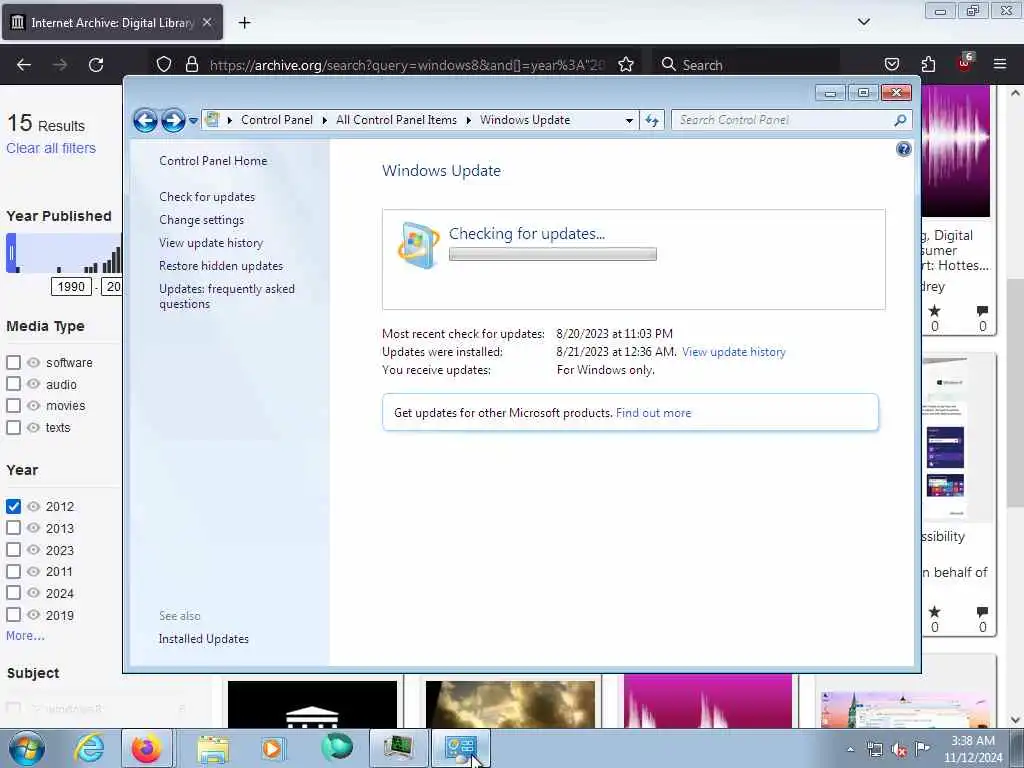Image resolution: width=1024 pixels, height=768 pixels.
Task: Launch Internet Explorer from taskbar
Action: (89, 748)
